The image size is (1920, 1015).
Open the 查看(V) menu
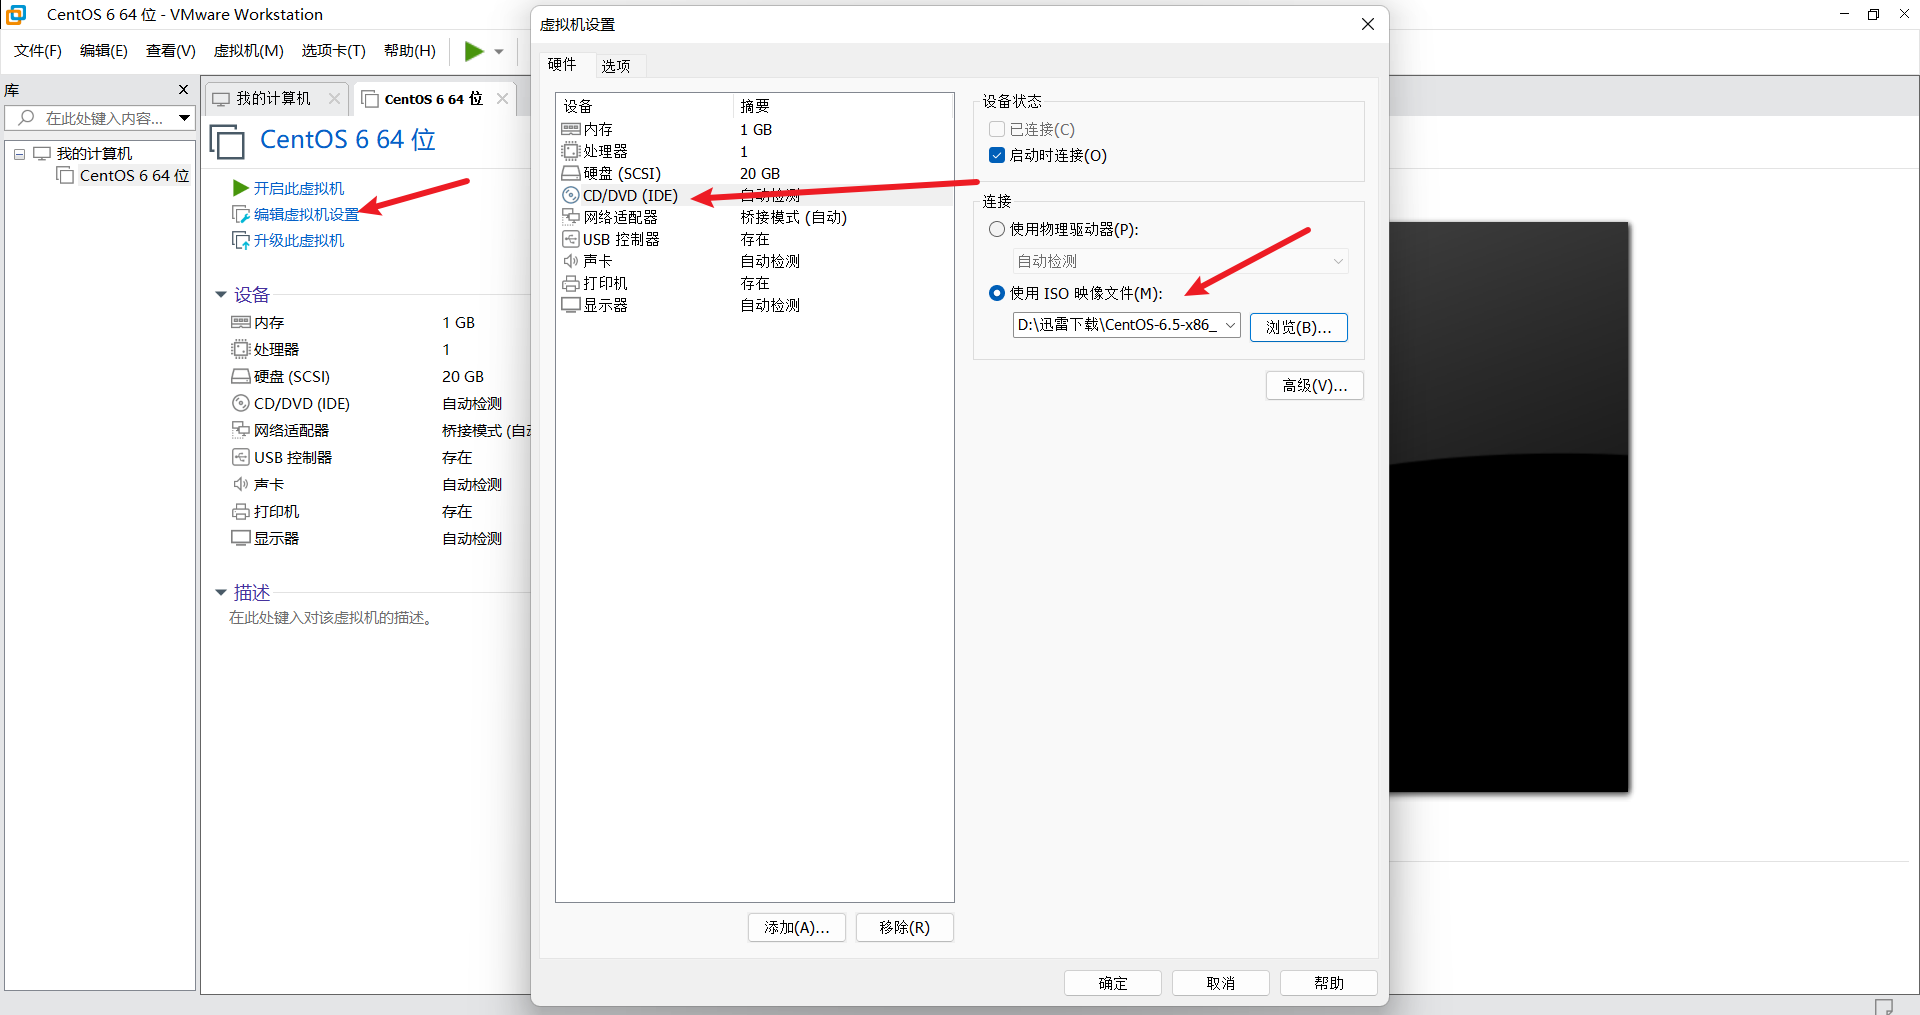[x=171, y=51]
